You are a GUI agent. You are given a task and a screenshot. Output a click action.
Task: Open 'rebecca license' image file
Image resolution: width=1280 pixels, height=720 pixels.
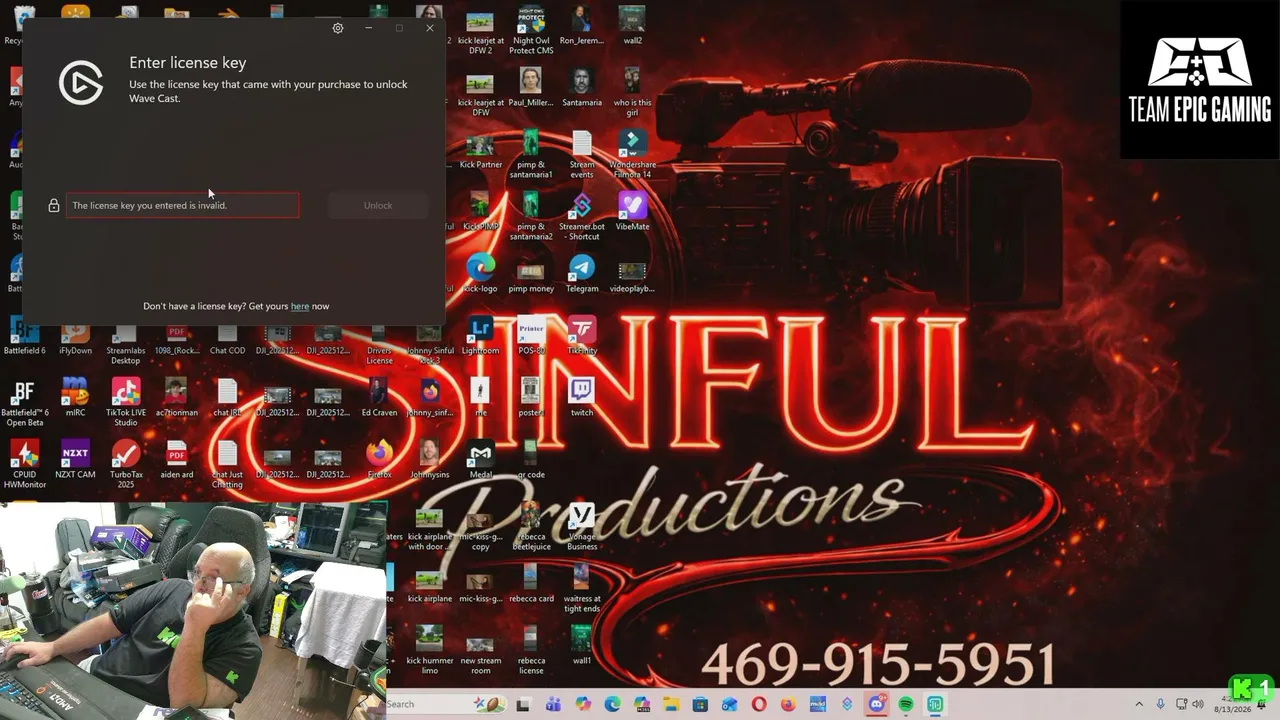pos(531,651)
